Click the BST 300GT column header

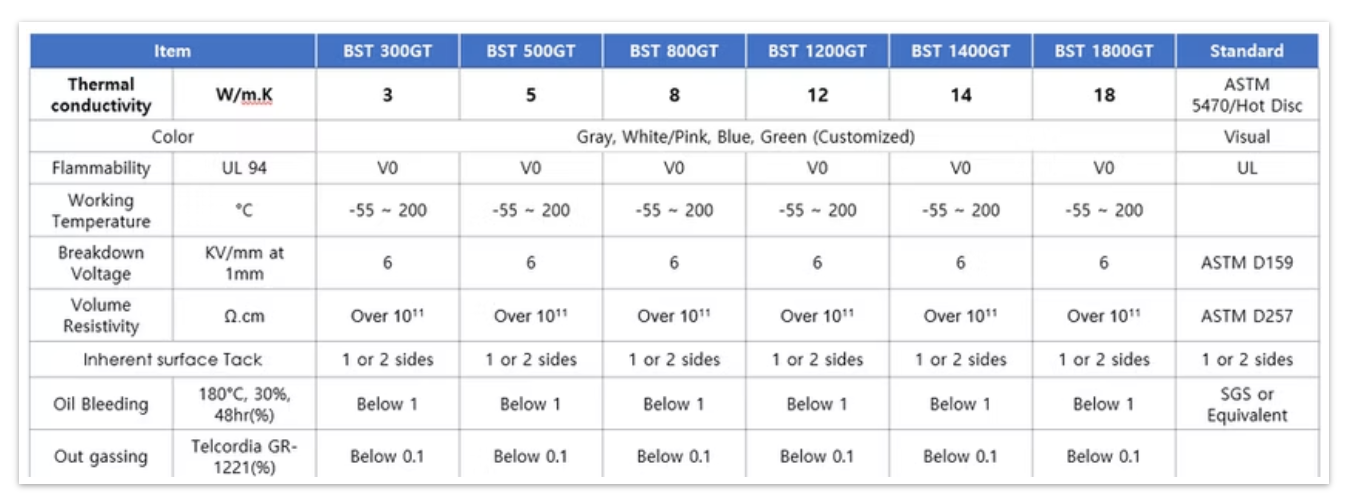(388, 51)
